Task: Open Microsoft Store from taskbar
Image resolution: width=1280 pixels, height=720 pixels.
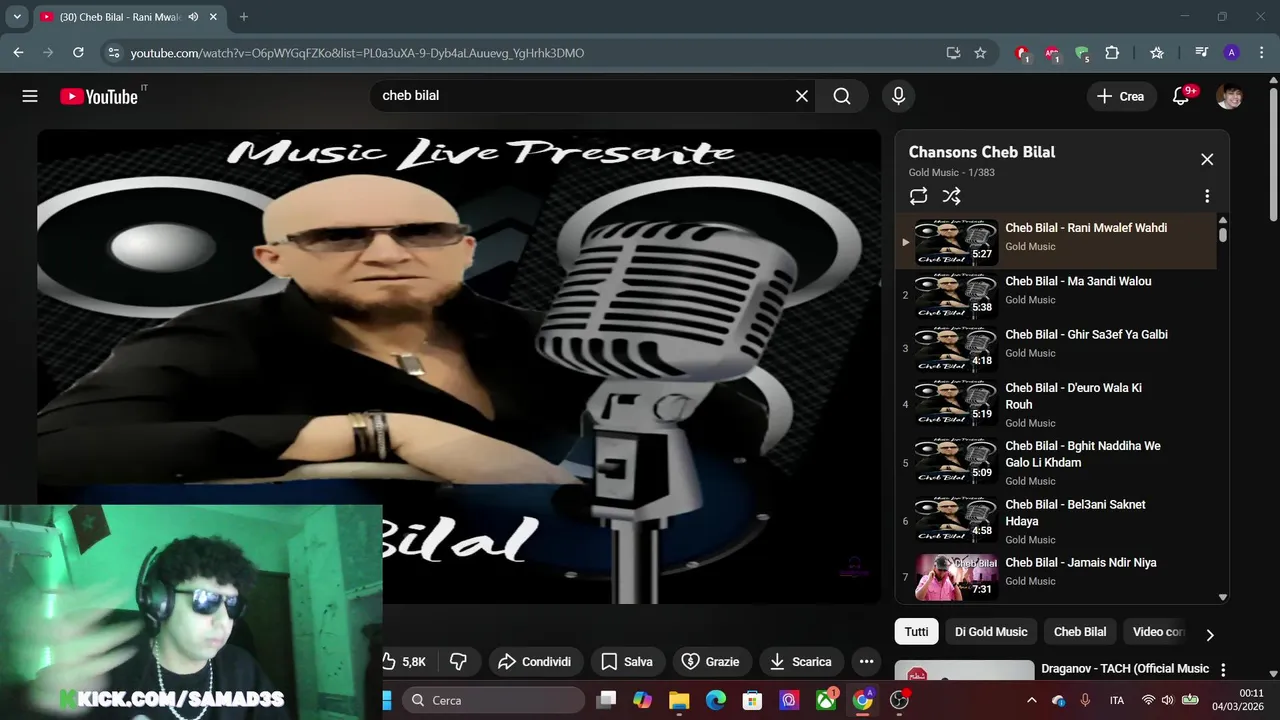Action: coord(752,700)
